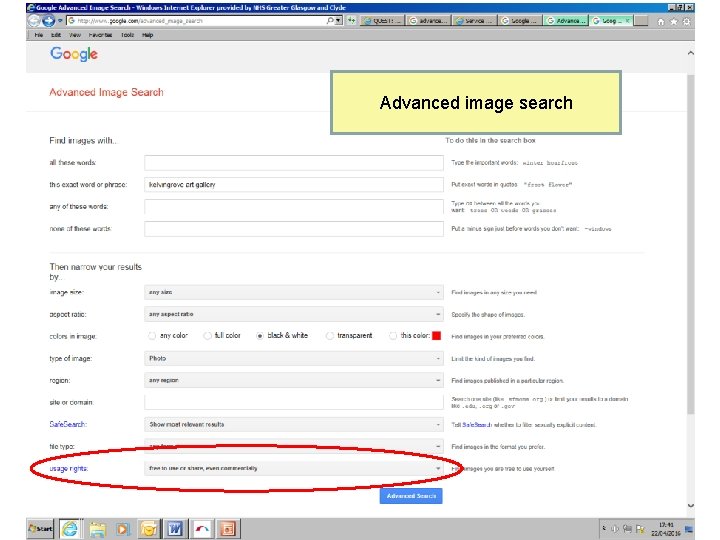The height and width of the screenshot is (540, 720).
Task: Close the active browser tab with its X
Action: tap(627, 21)
